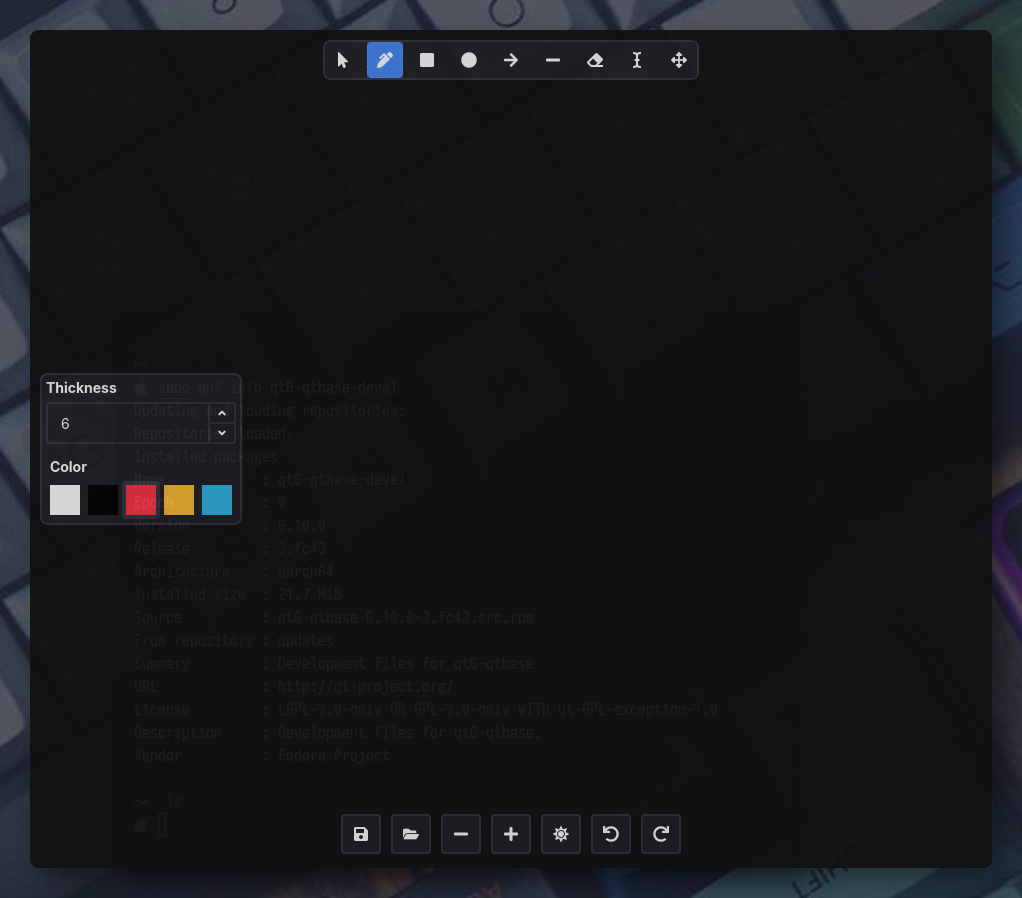This screenshot has height=898, width=1022.
Task: Open a file with folder icon
Action: tap(411, 833)
